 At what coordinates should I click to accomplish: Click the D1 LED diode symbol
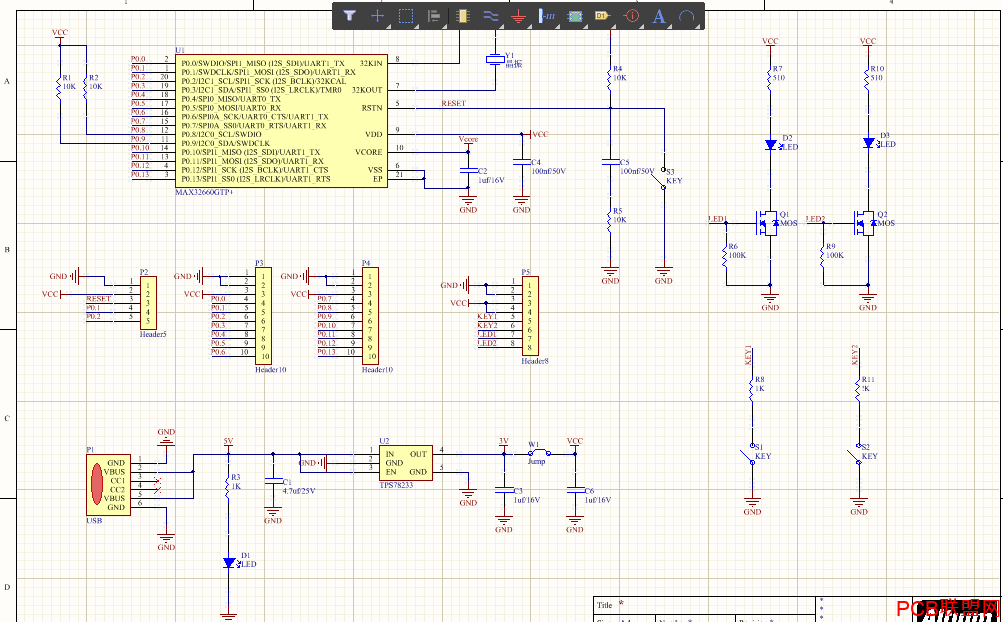(x=229, y=563)
